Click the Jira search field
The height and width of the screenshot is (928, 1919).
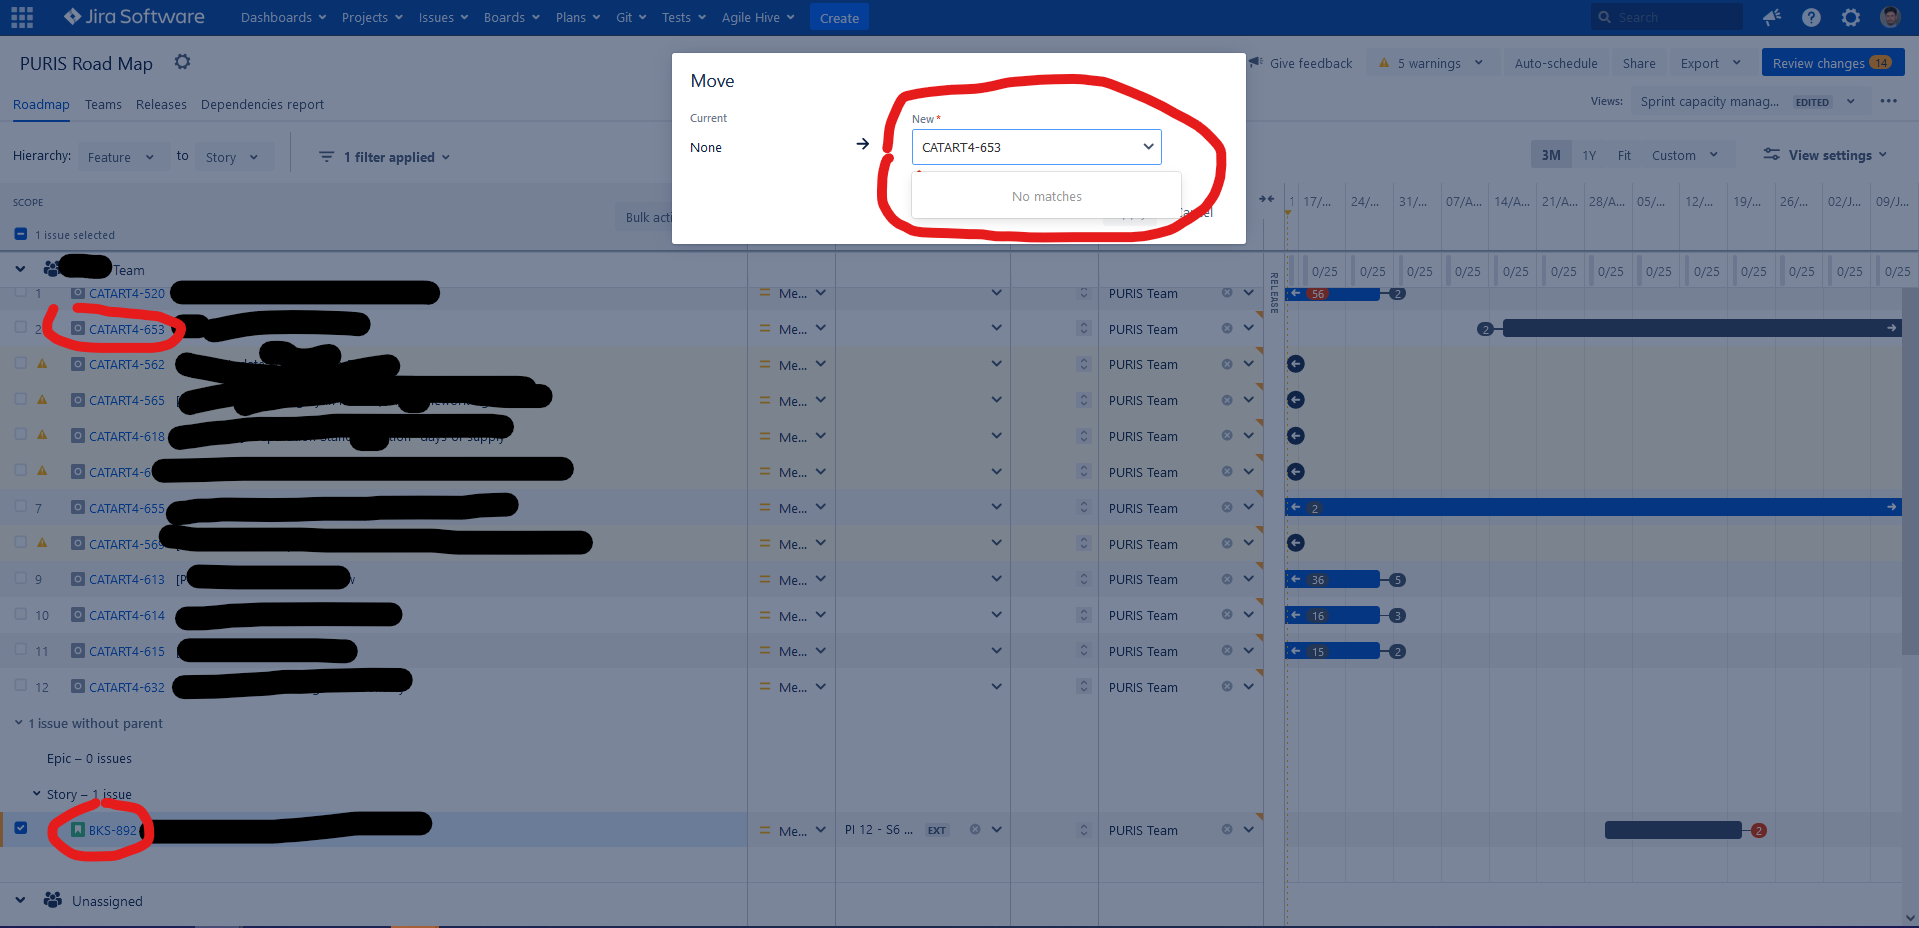(x=1666, y=17)
